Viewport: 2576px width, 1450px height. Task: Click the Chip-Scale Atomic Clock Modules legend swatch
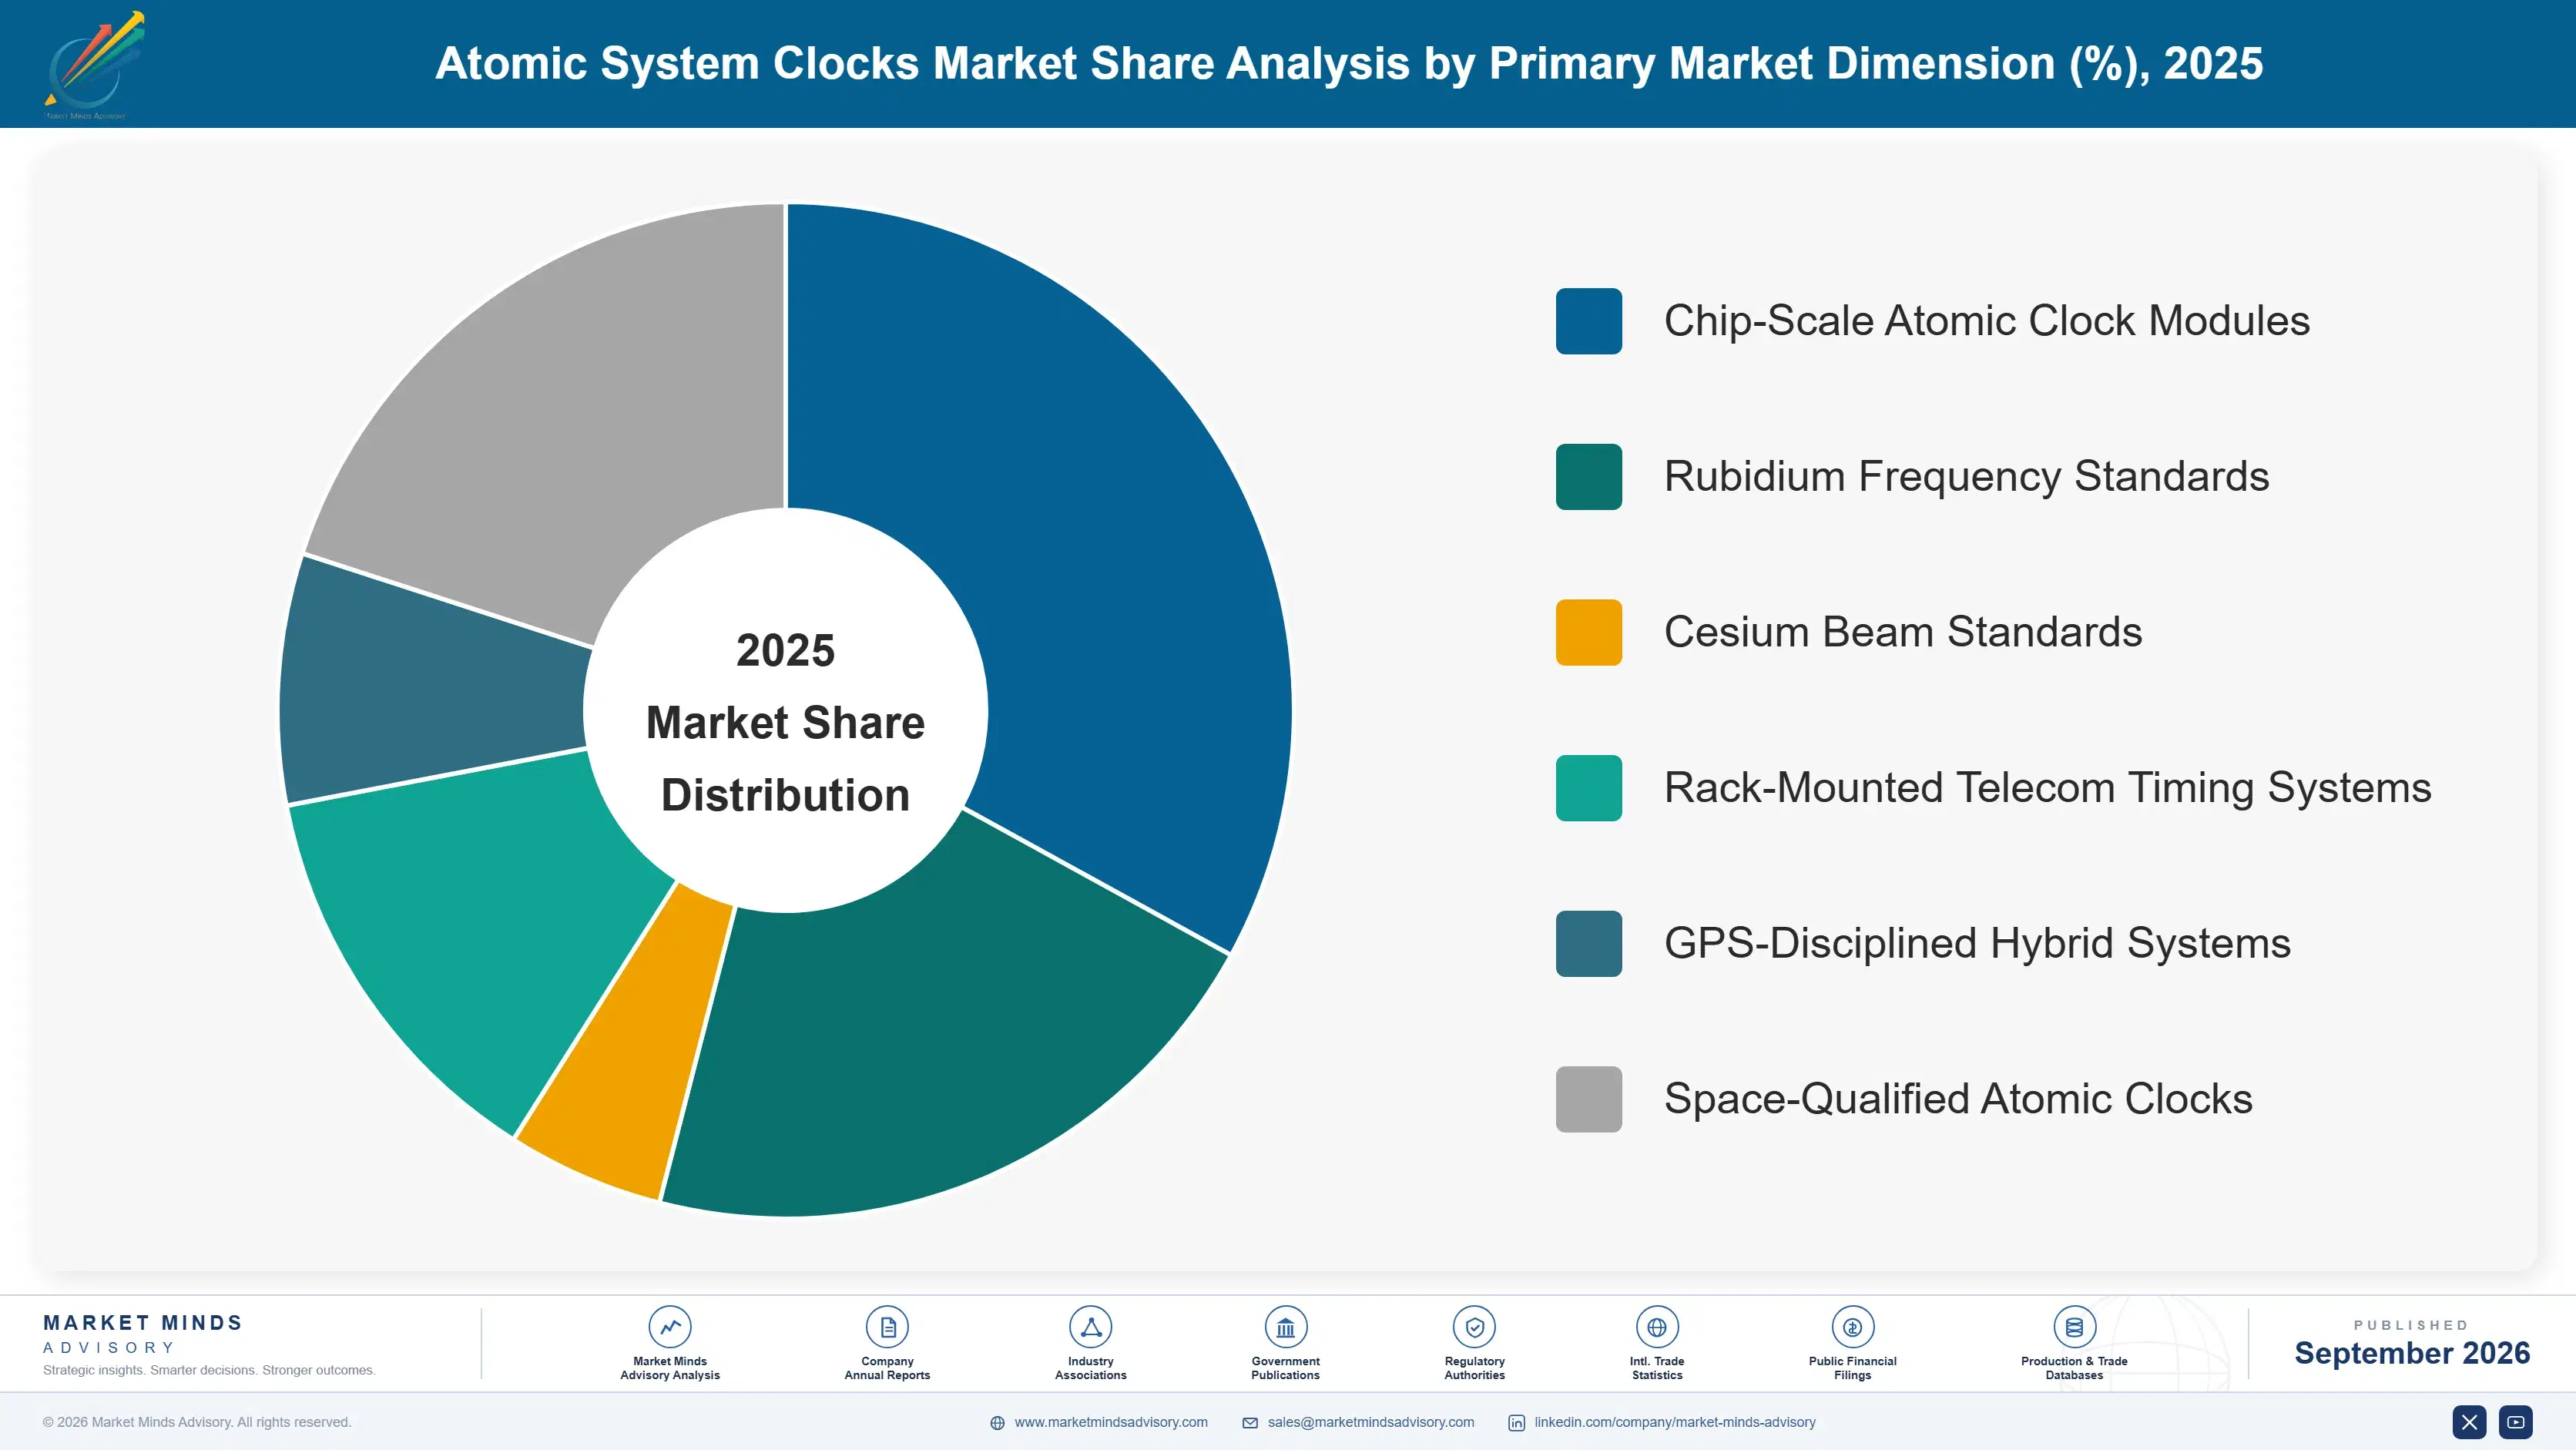point(1588,321)
